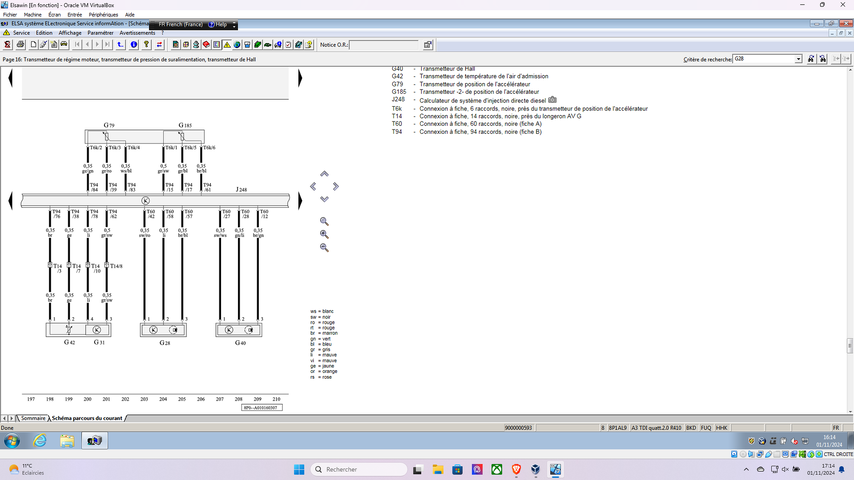The image size is (854, 480).
Task: Click the Help button in language bar
Action: click(218, 25)
